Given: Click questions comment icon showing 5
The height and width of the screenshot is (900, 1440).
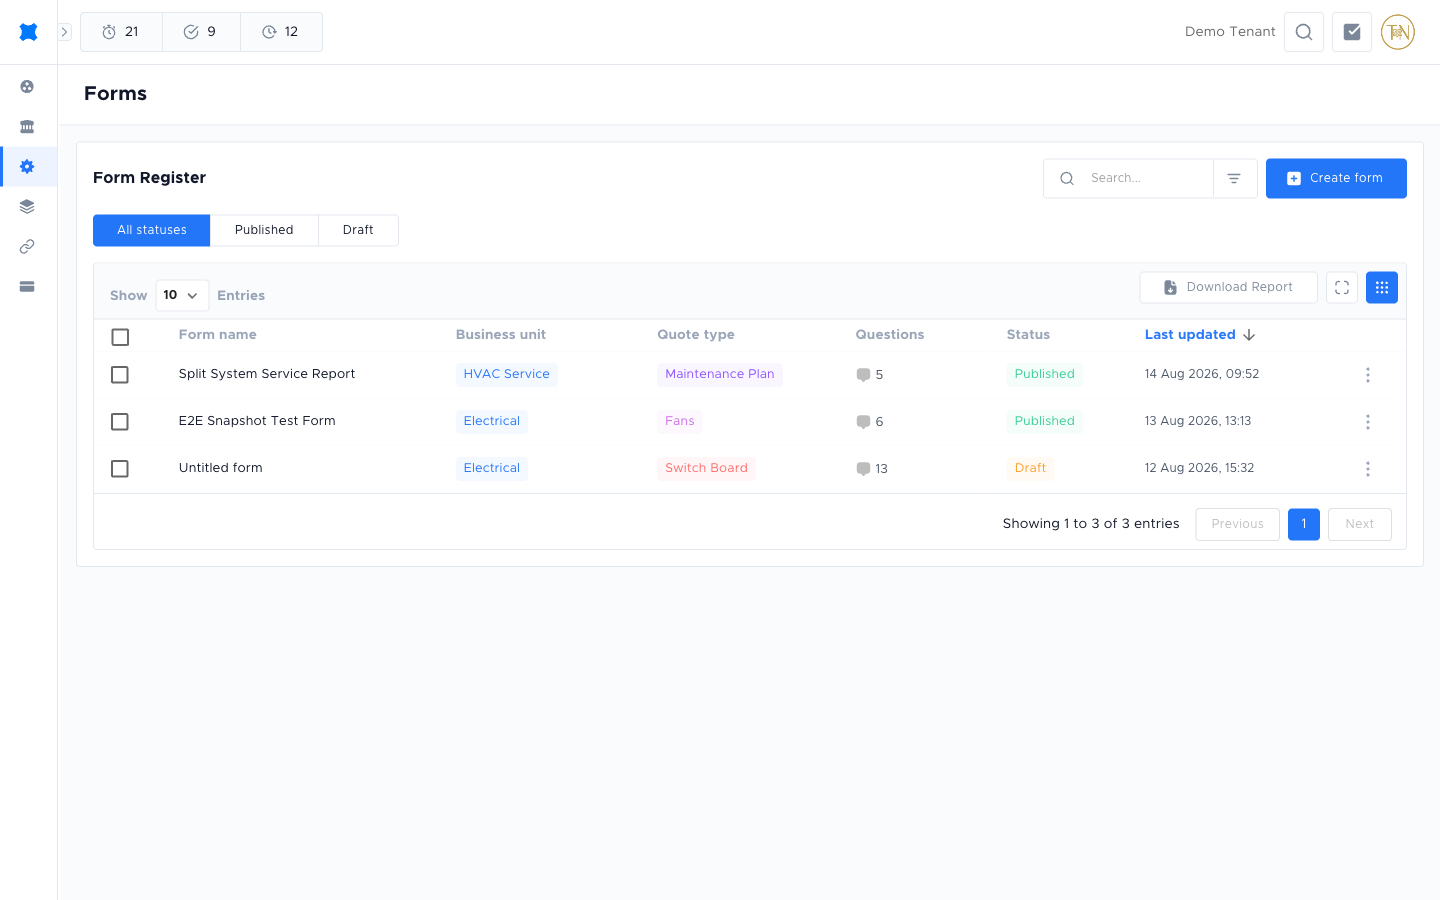Looking at the screenshot, I should point(863,375).
